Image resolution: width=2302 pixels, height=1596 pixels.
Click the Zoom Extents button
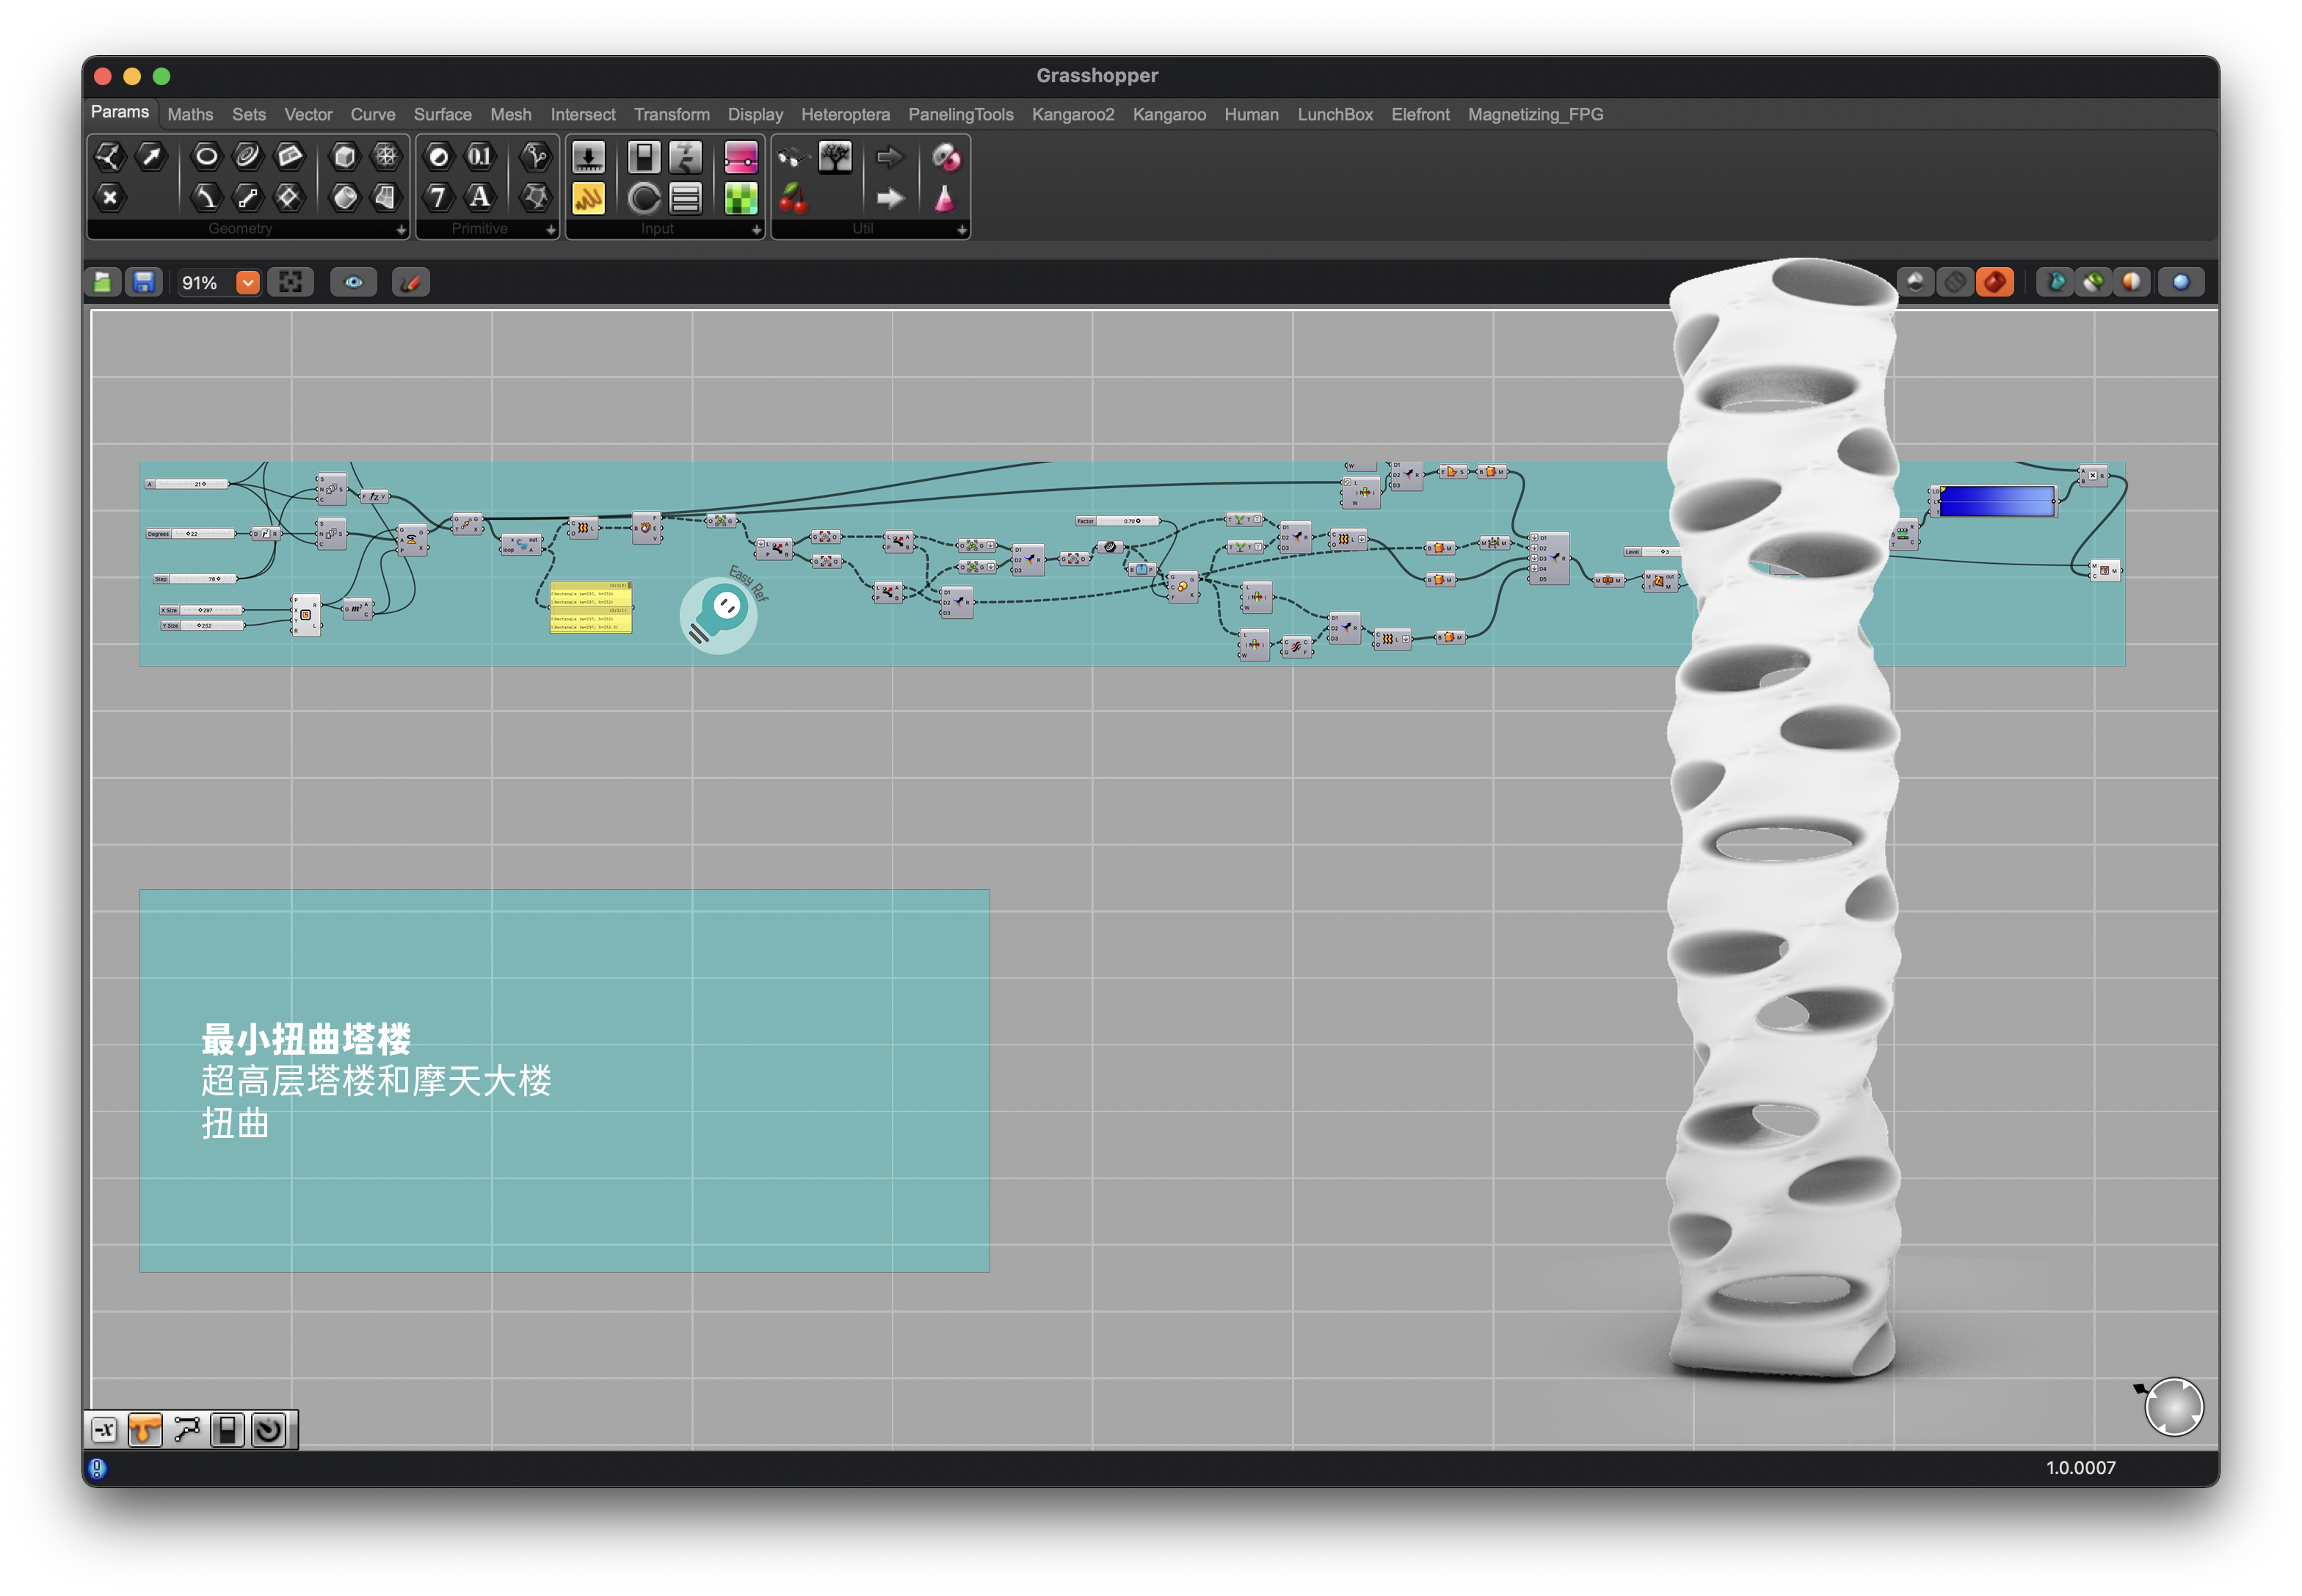pos(290,283)
